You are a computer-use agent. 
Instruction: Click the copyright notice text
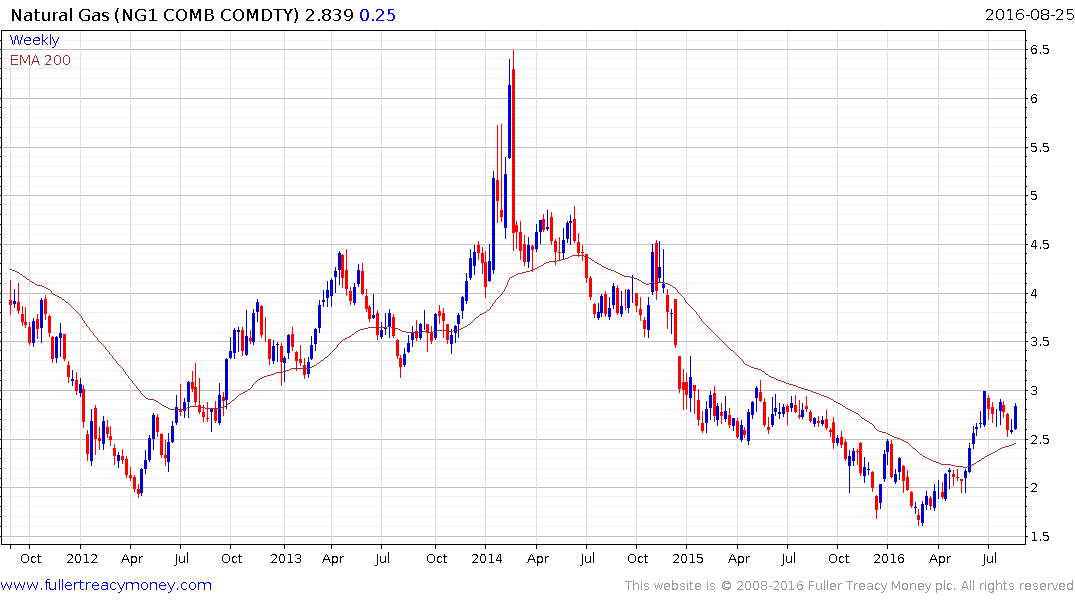[x=849, y=586]
